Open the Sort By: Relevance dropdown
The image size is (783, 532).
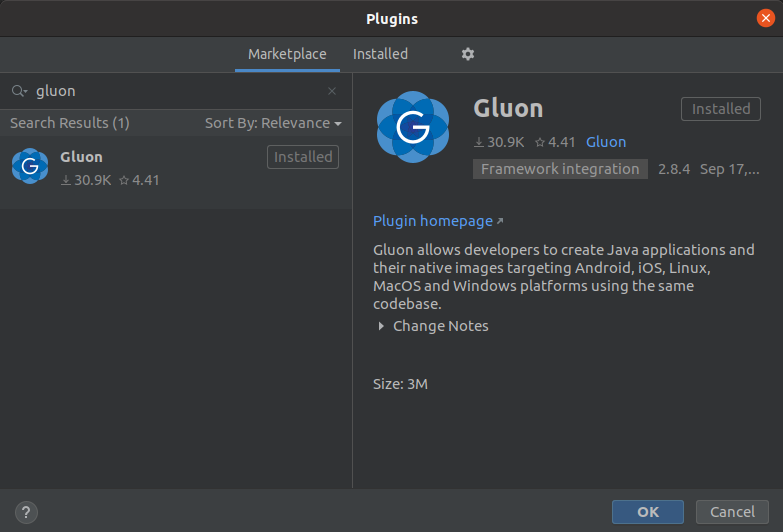[x=273, y=123]
